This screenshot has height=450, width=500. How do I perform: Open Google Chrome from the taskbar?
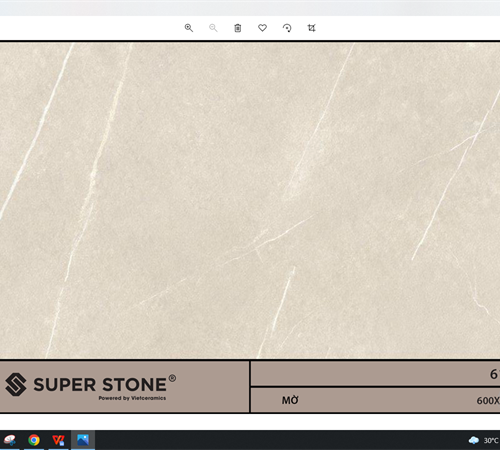coord(34,440)
